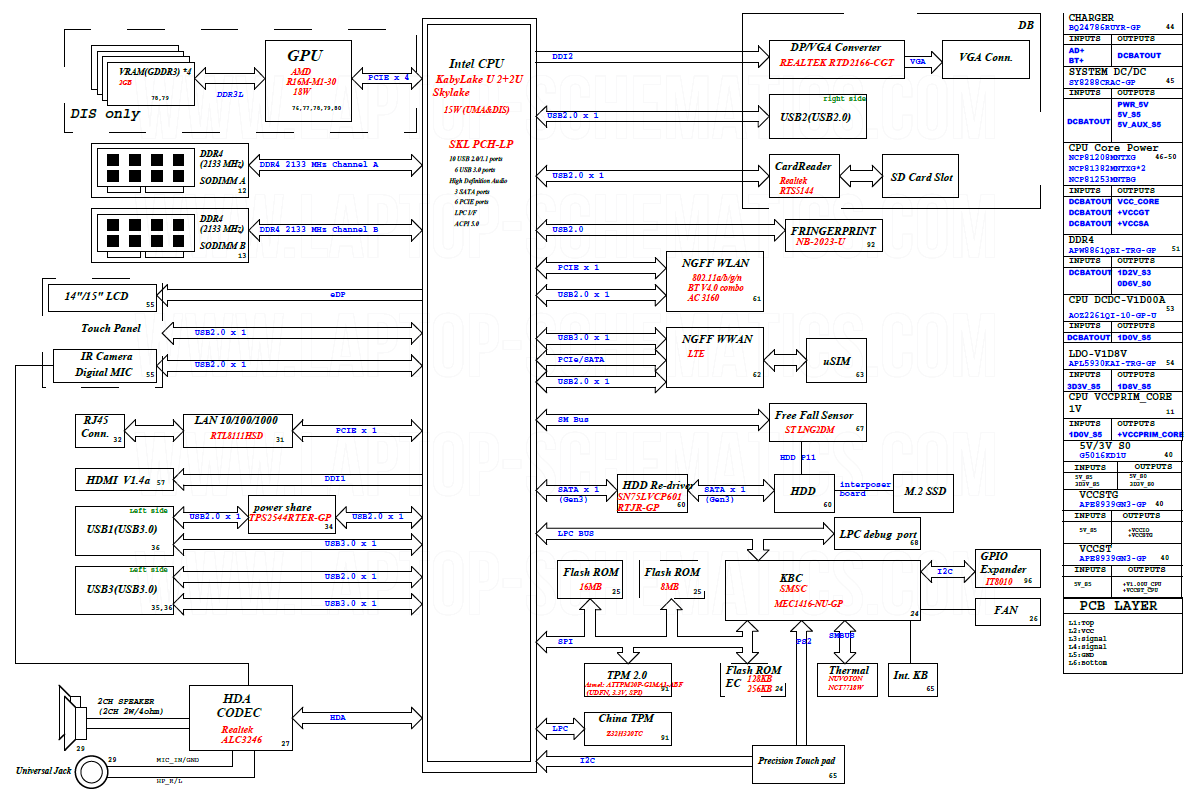The image size is (1198, 791).
Task: Click the power share TPS2544RTER-GP block
Action: click(x=292, y=514)
